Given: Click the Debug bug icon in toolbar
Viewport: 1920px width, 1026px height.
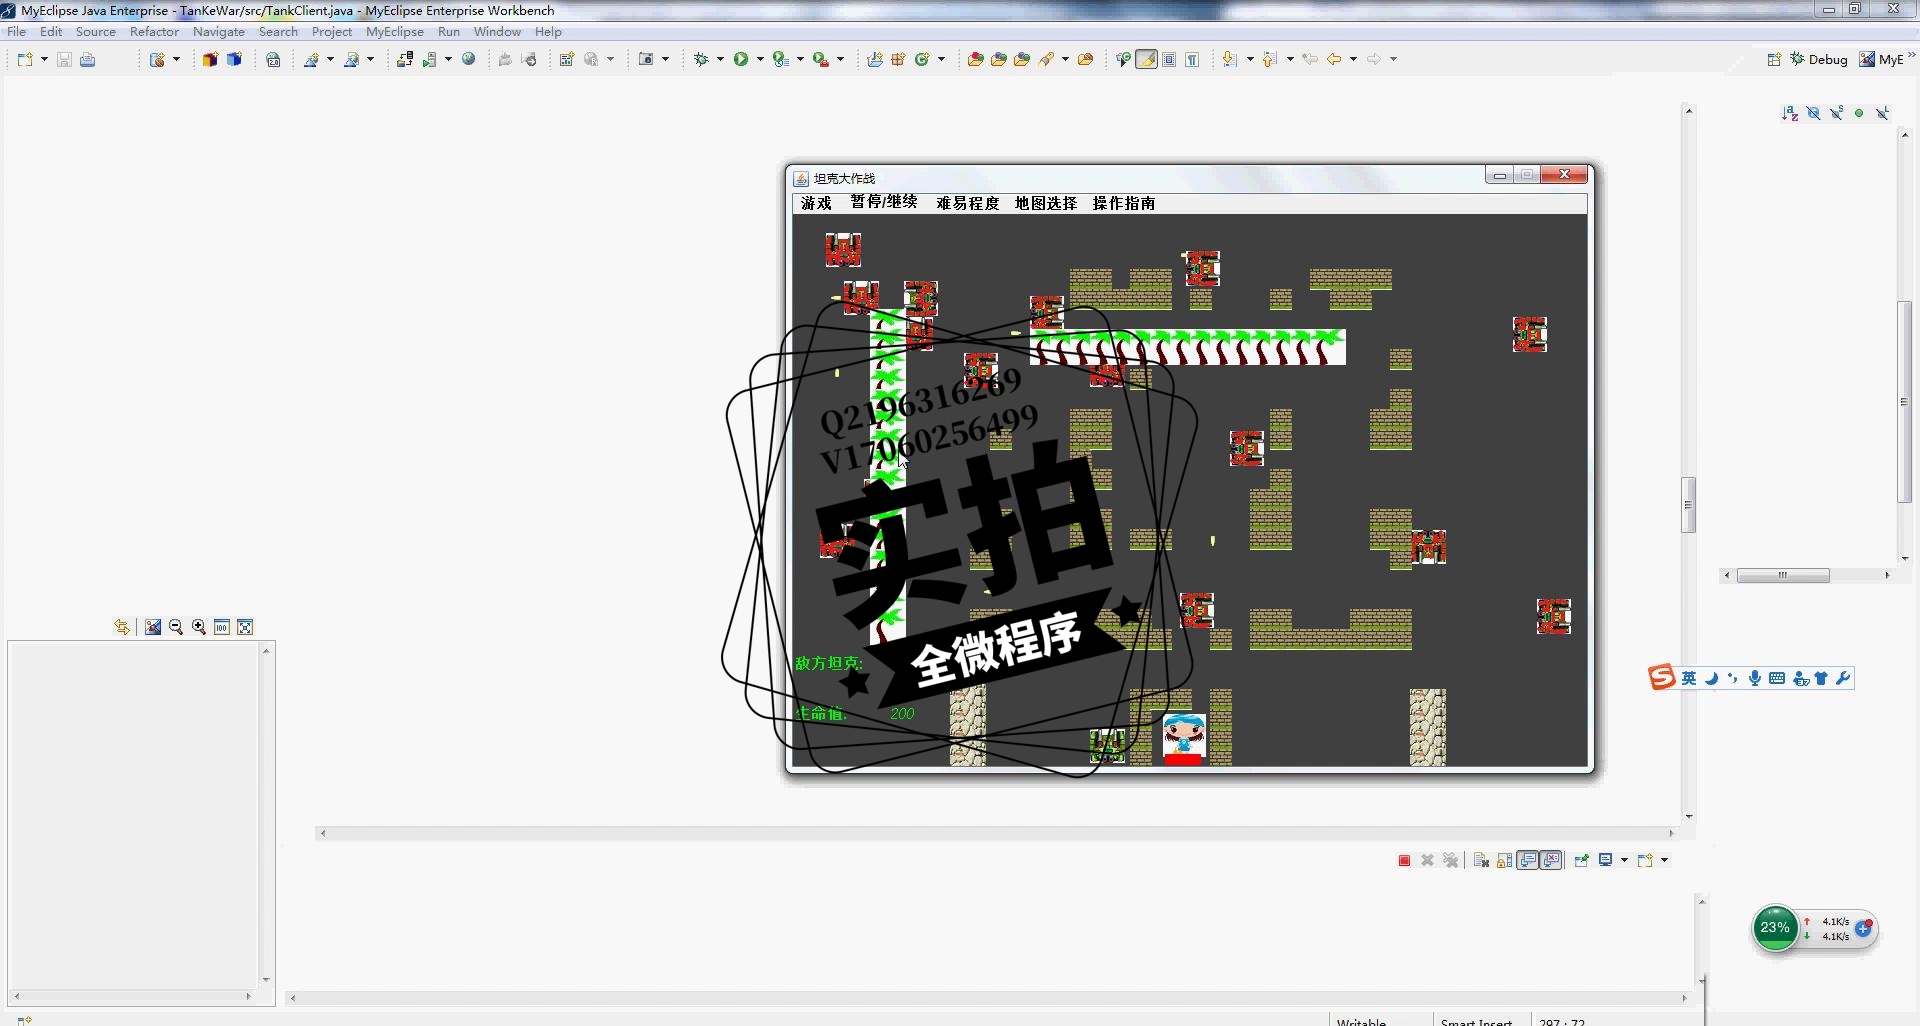Looking at the screenshot, I should [701, 59].
